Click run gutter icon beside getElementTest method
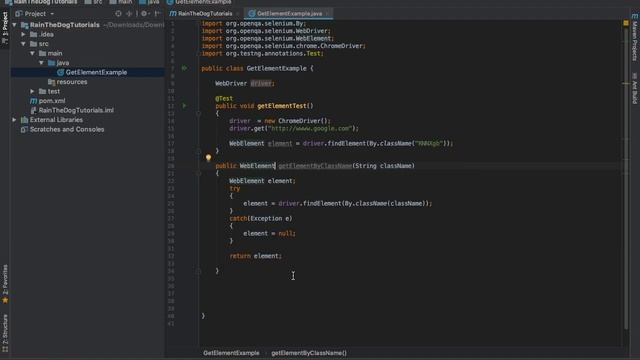Viewport: 640px width, 360px height. click(184, 106)
